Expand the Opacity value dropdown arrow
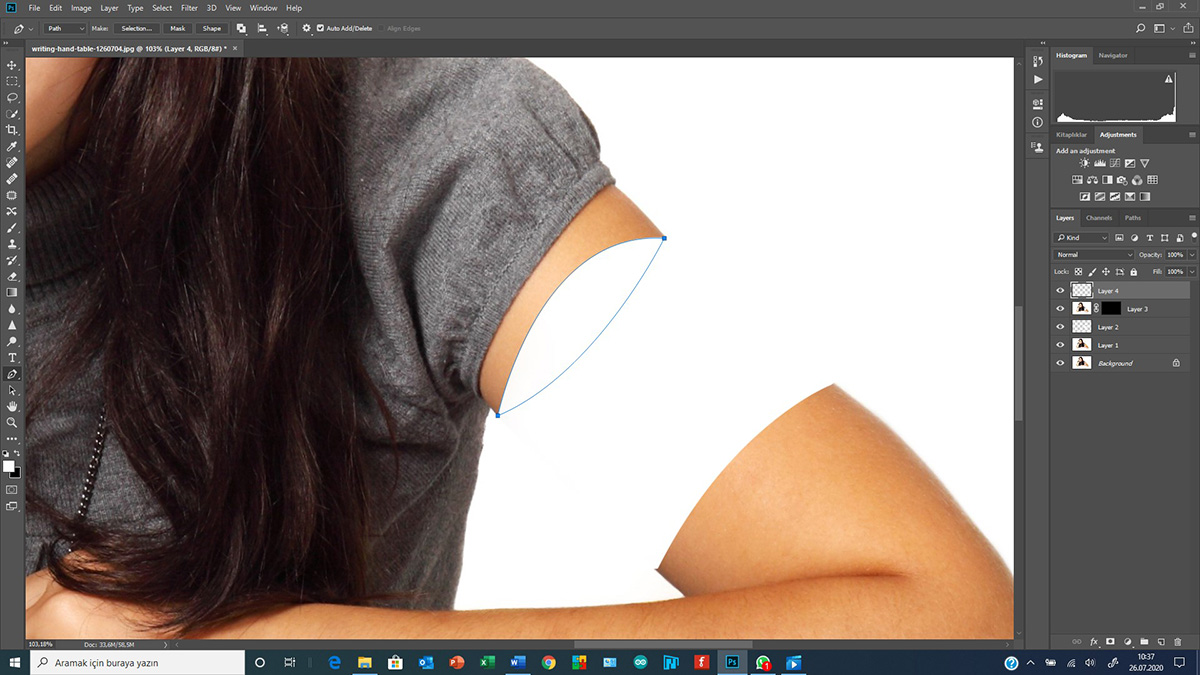The height and width of the screenshot is (675, 1200). pos(1188,255)
